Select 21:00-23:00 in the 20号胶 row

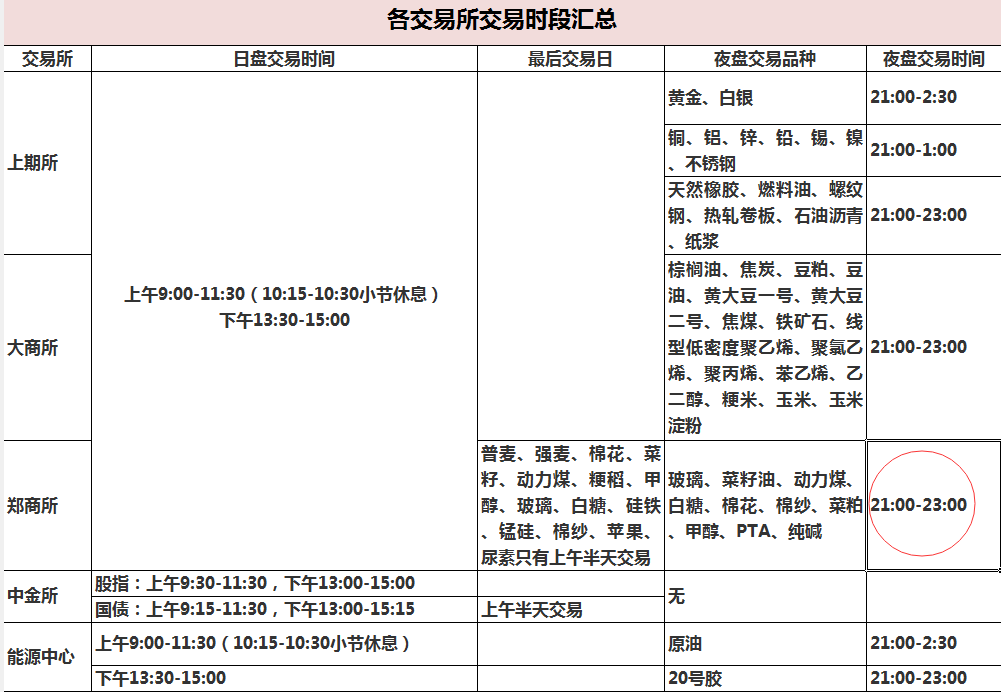(933, 678)
